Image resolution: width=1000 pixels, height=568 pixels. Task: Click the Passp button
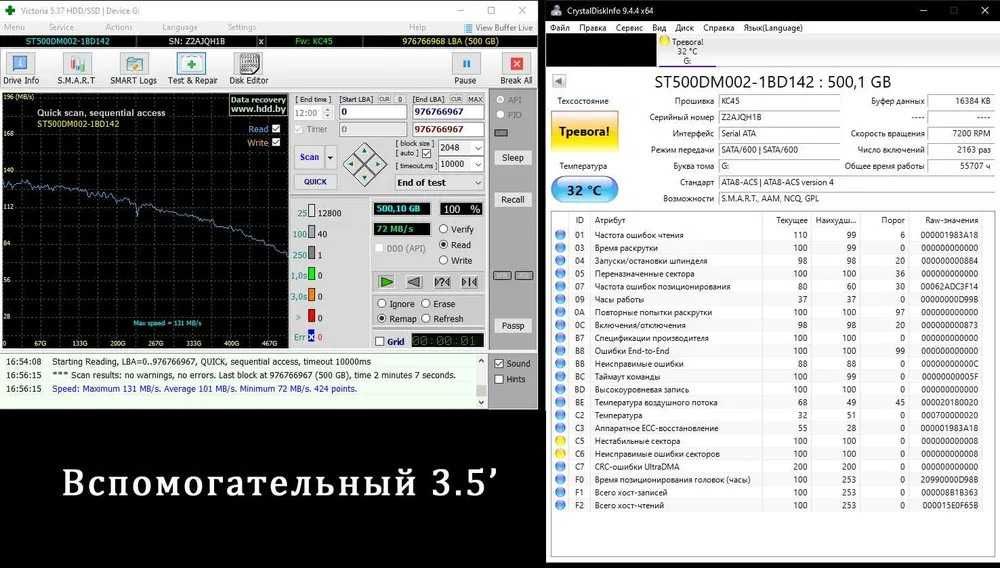[512, 326]
